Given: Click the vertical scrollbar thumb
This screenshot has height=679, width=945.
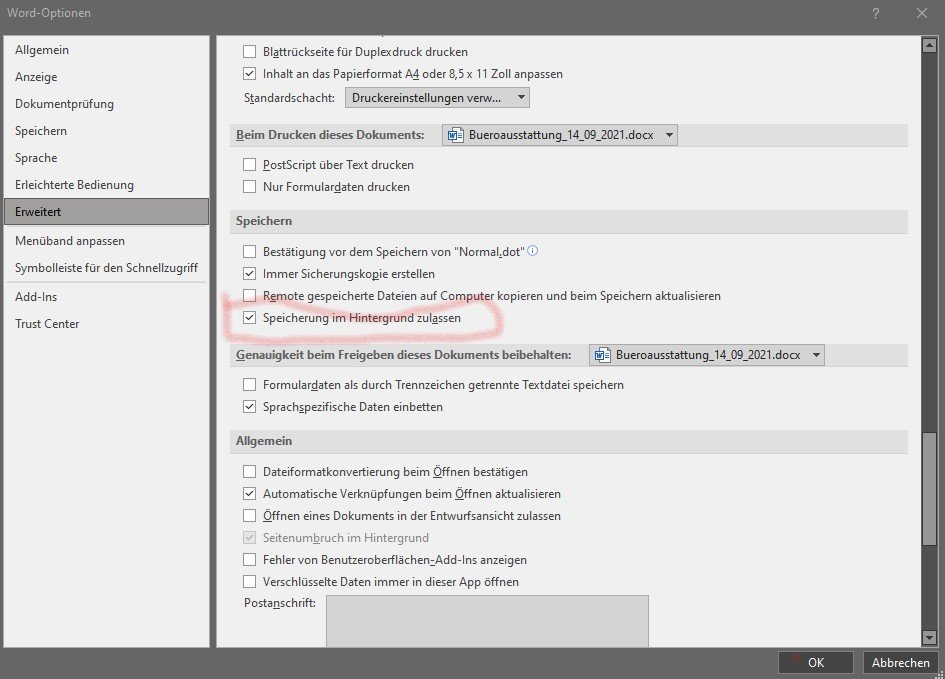Looking at the screenshot, I should click(x=929, y=489).
